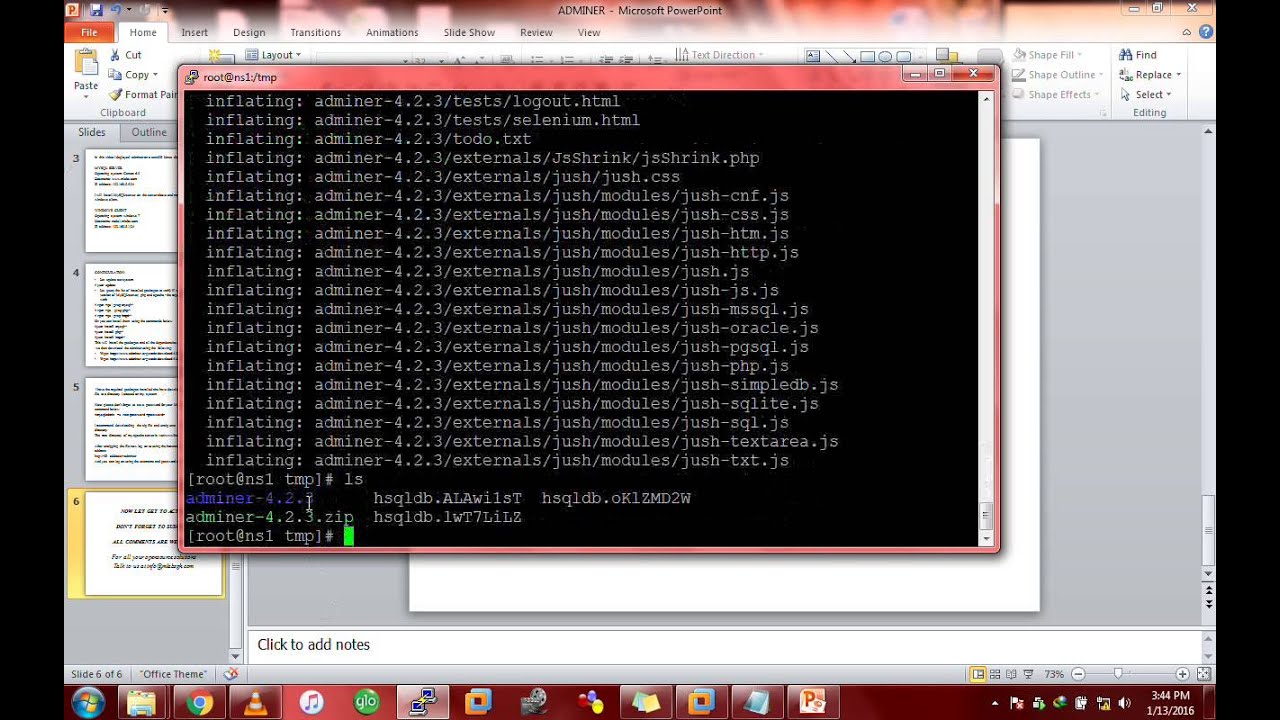Click the Office Theme status bar label
1280x720 pixels.
(x=173, y=674)
